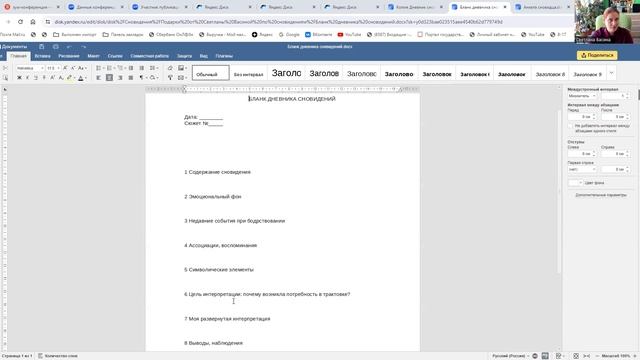Click the 'Слева' indent field
The height and width of the screenshot is (360, 640).
pyautogui.click(x=582, y=154)
